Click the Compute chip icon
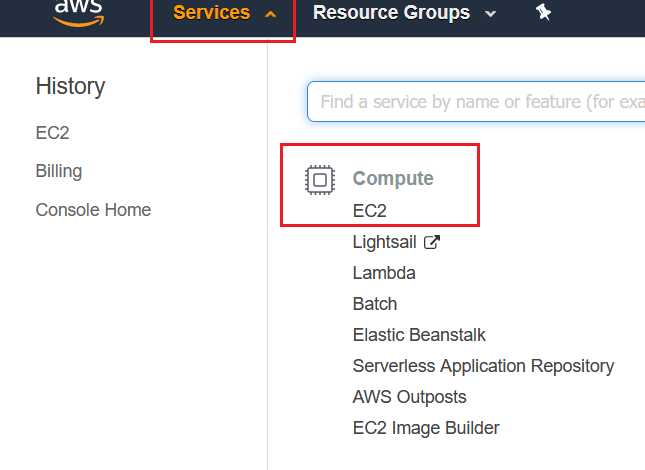This screenshot has height=470, width=645. coord(319,180)
